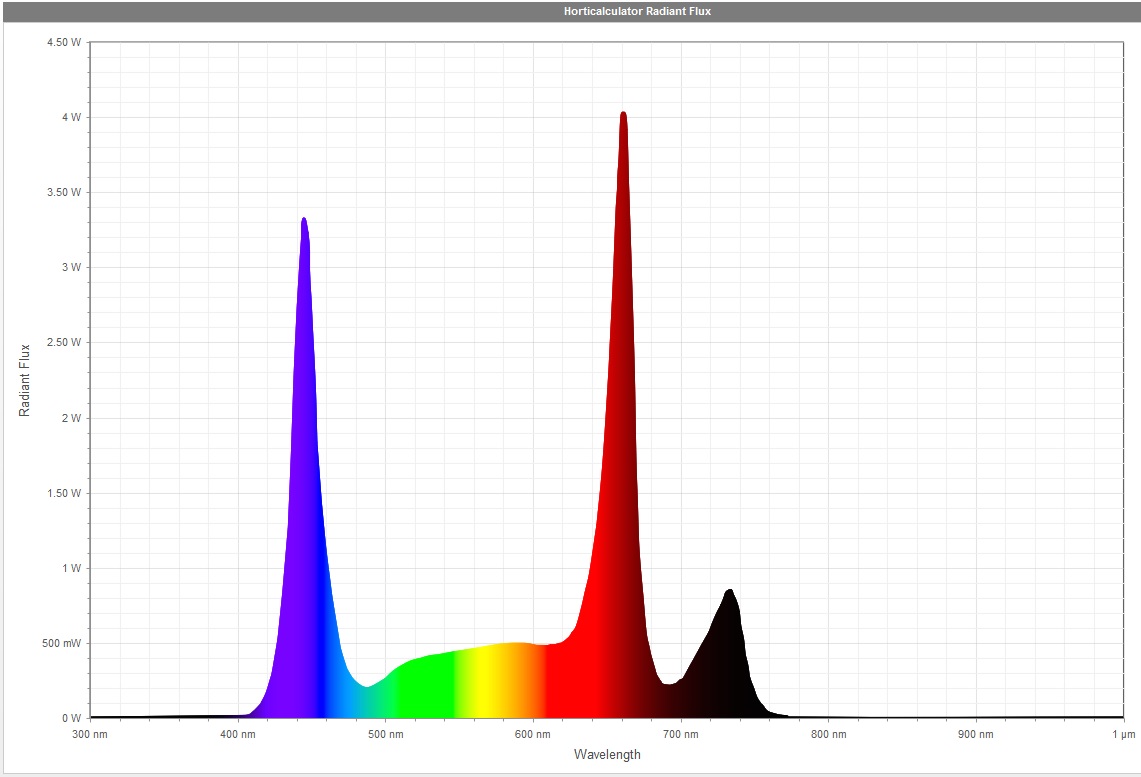
Task: Click the 500 mW y-axis label
Action: tap(62, 644)
